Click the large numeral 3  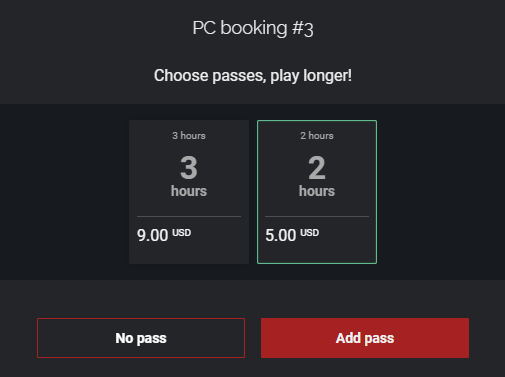coord(189,168)
